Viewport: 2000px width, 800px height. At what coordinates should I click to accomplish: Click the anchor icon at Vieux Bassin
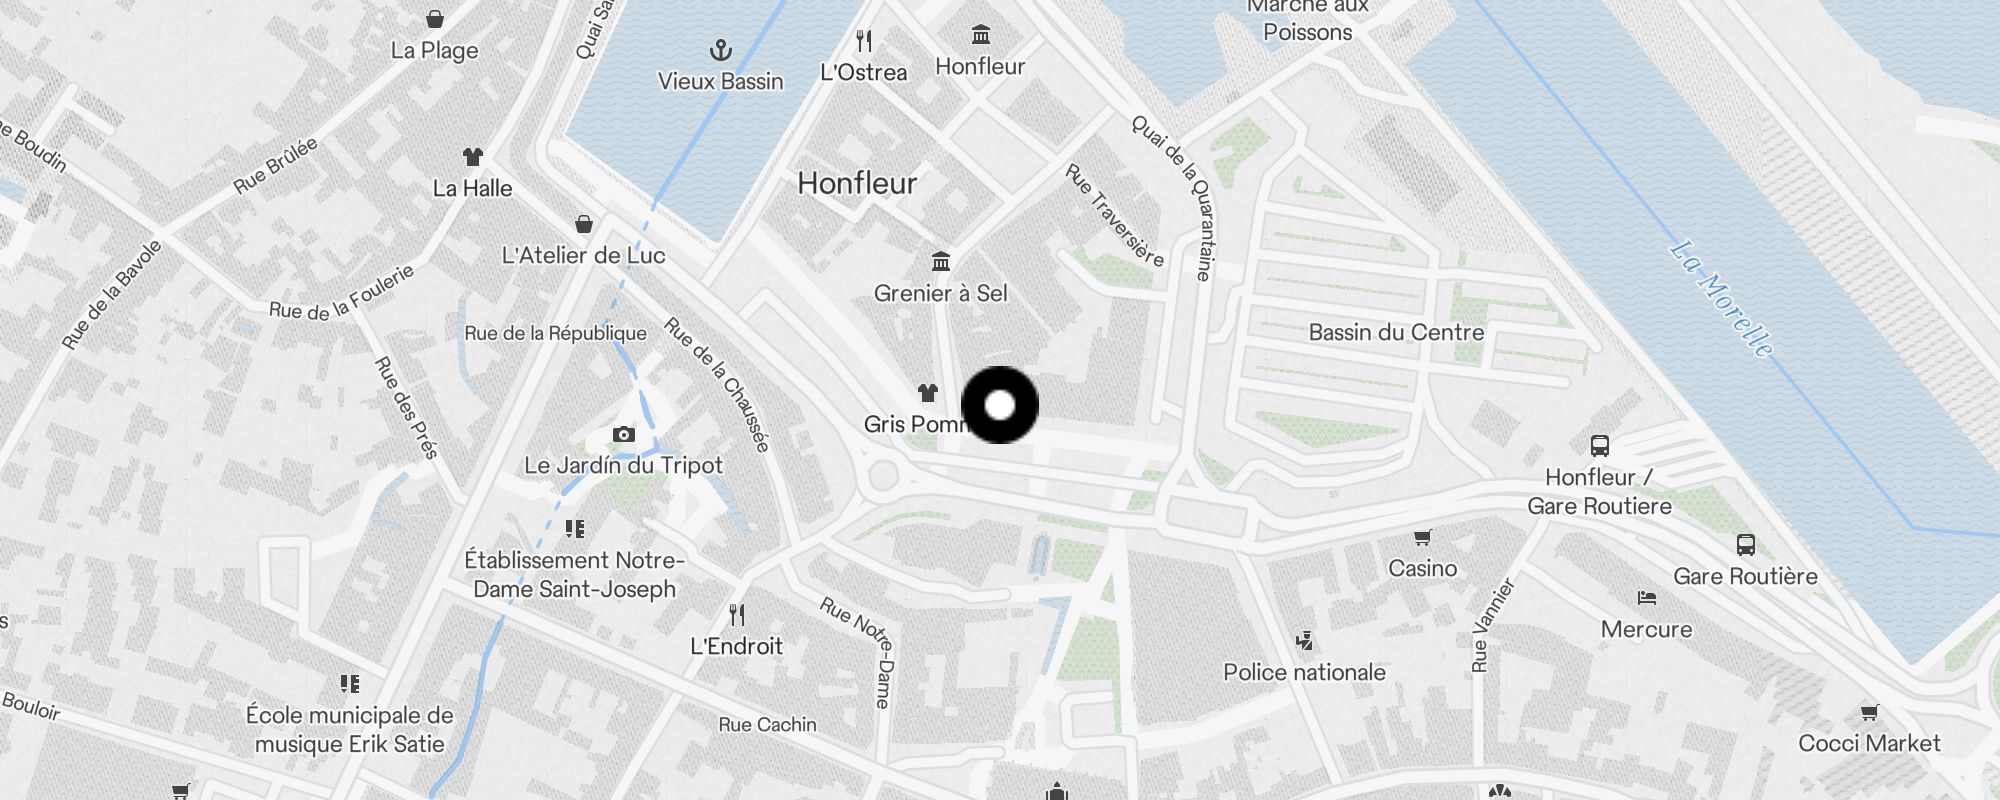point(720,50)
